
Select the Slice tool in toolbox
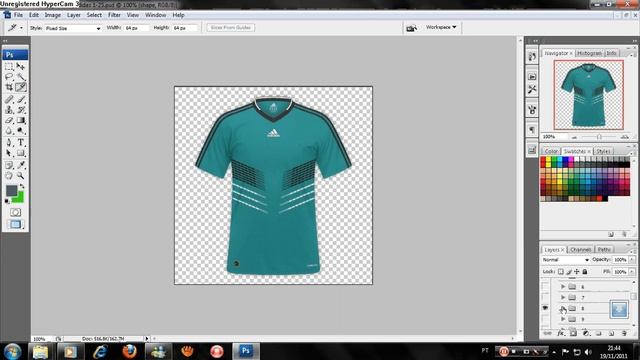pyautogui.click(x=21, y=87)
